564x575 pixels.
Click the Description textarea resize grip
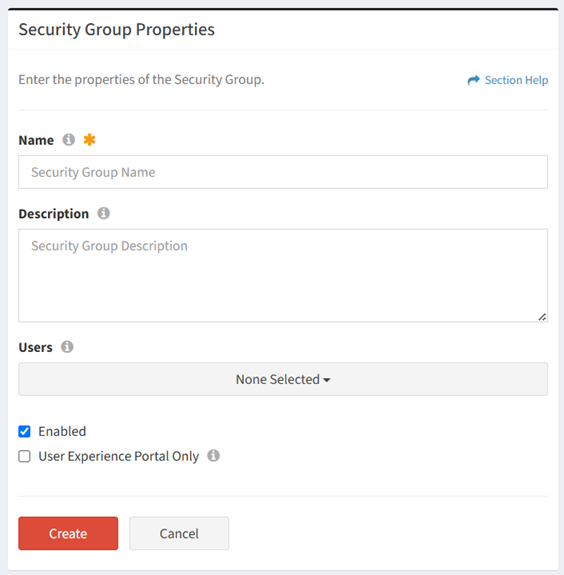(542, 317)
